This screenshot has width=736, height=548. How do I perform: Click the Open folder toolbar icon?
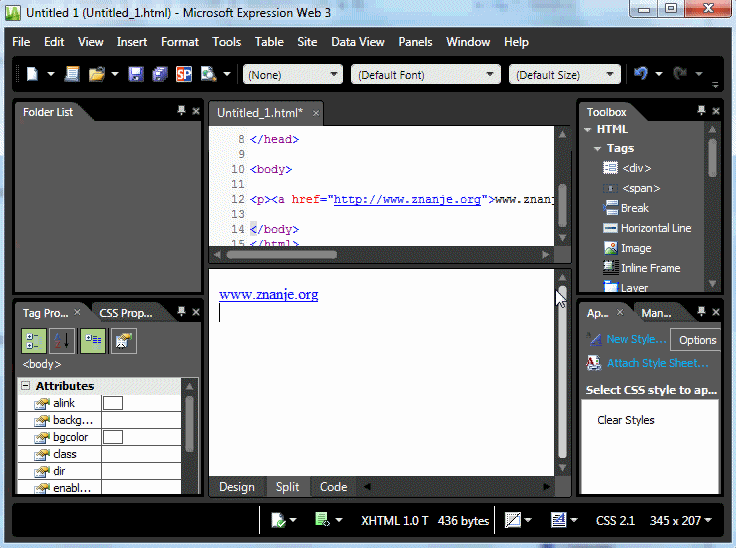(x=97, y=74)
